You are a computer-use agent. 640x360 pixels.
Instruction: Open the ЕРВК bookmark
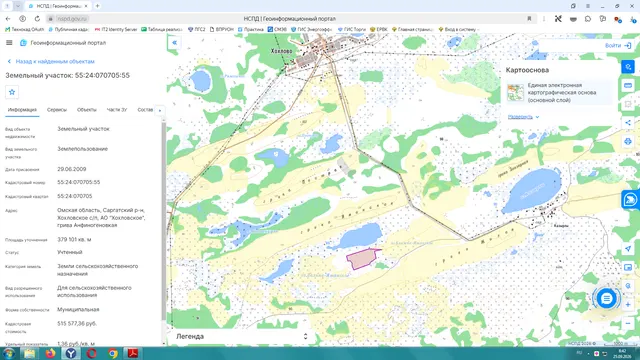[x=378, y=29]
